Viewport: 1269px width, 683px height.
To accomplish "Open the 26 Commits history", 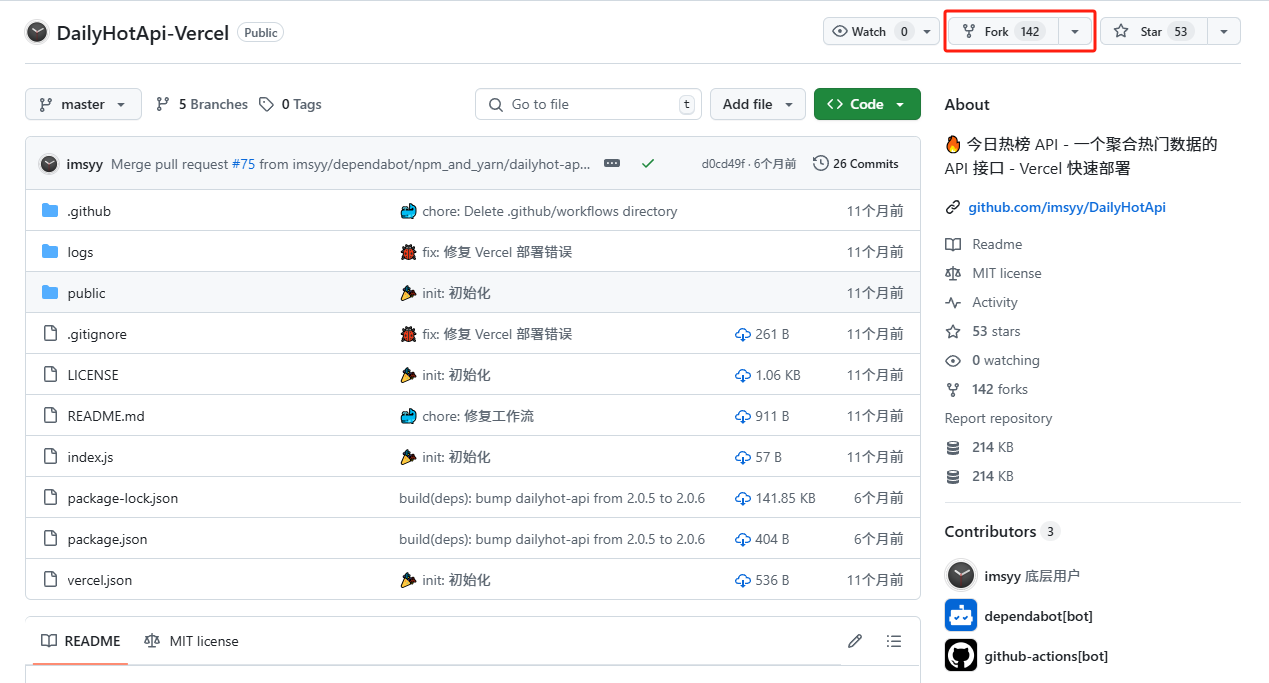I will tap(856, 163).
